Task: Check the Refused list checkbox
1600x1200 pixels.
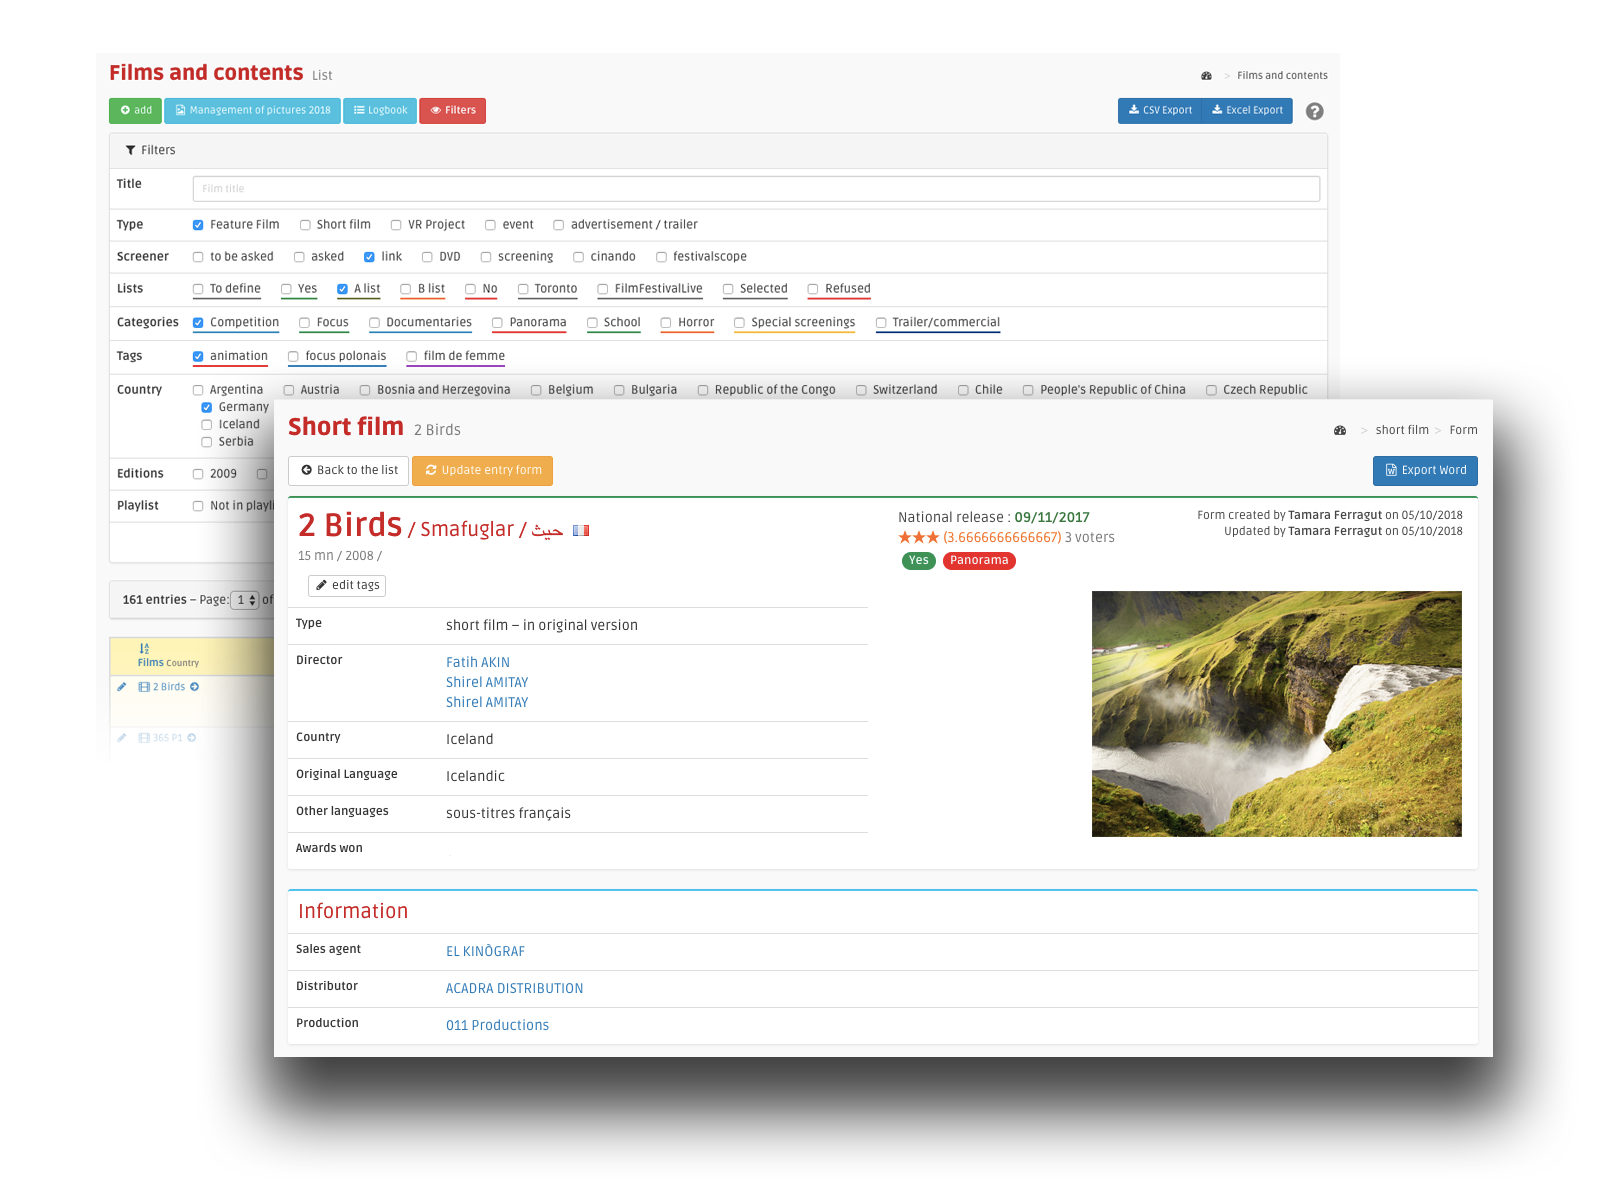Action: (814, 289)
